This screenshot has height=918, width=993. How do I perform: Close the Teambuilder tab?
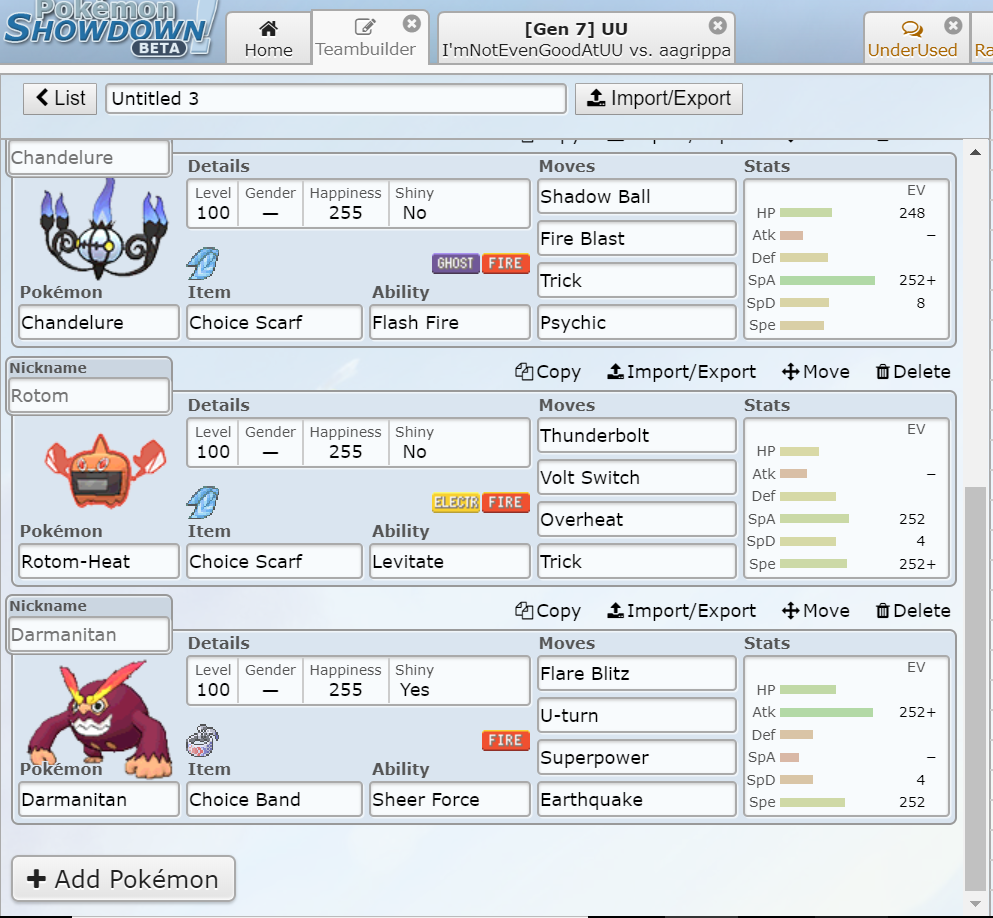pos(412,24)
